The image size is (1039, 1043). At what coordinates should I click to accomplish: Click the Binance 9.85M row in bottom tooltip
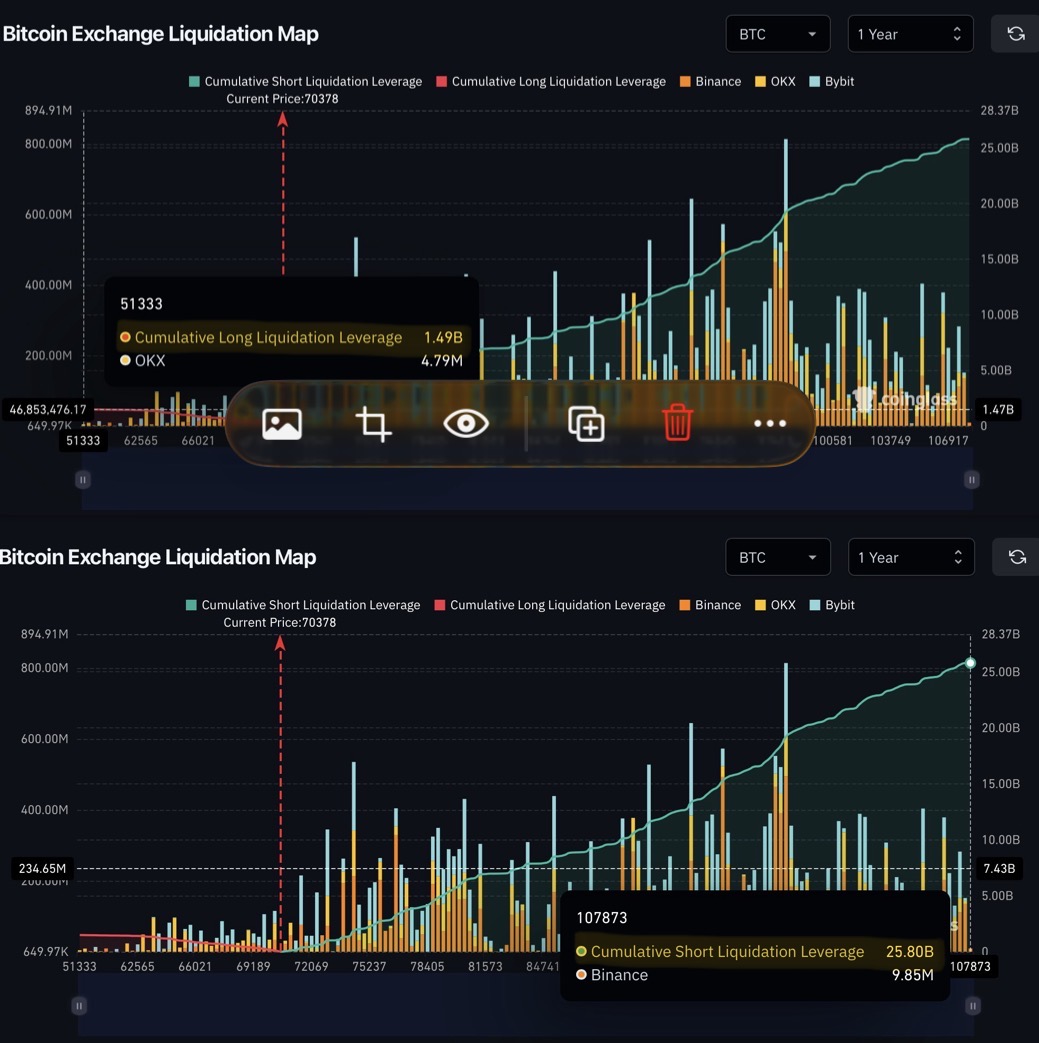pyautogui.click(x=754, y=974)
